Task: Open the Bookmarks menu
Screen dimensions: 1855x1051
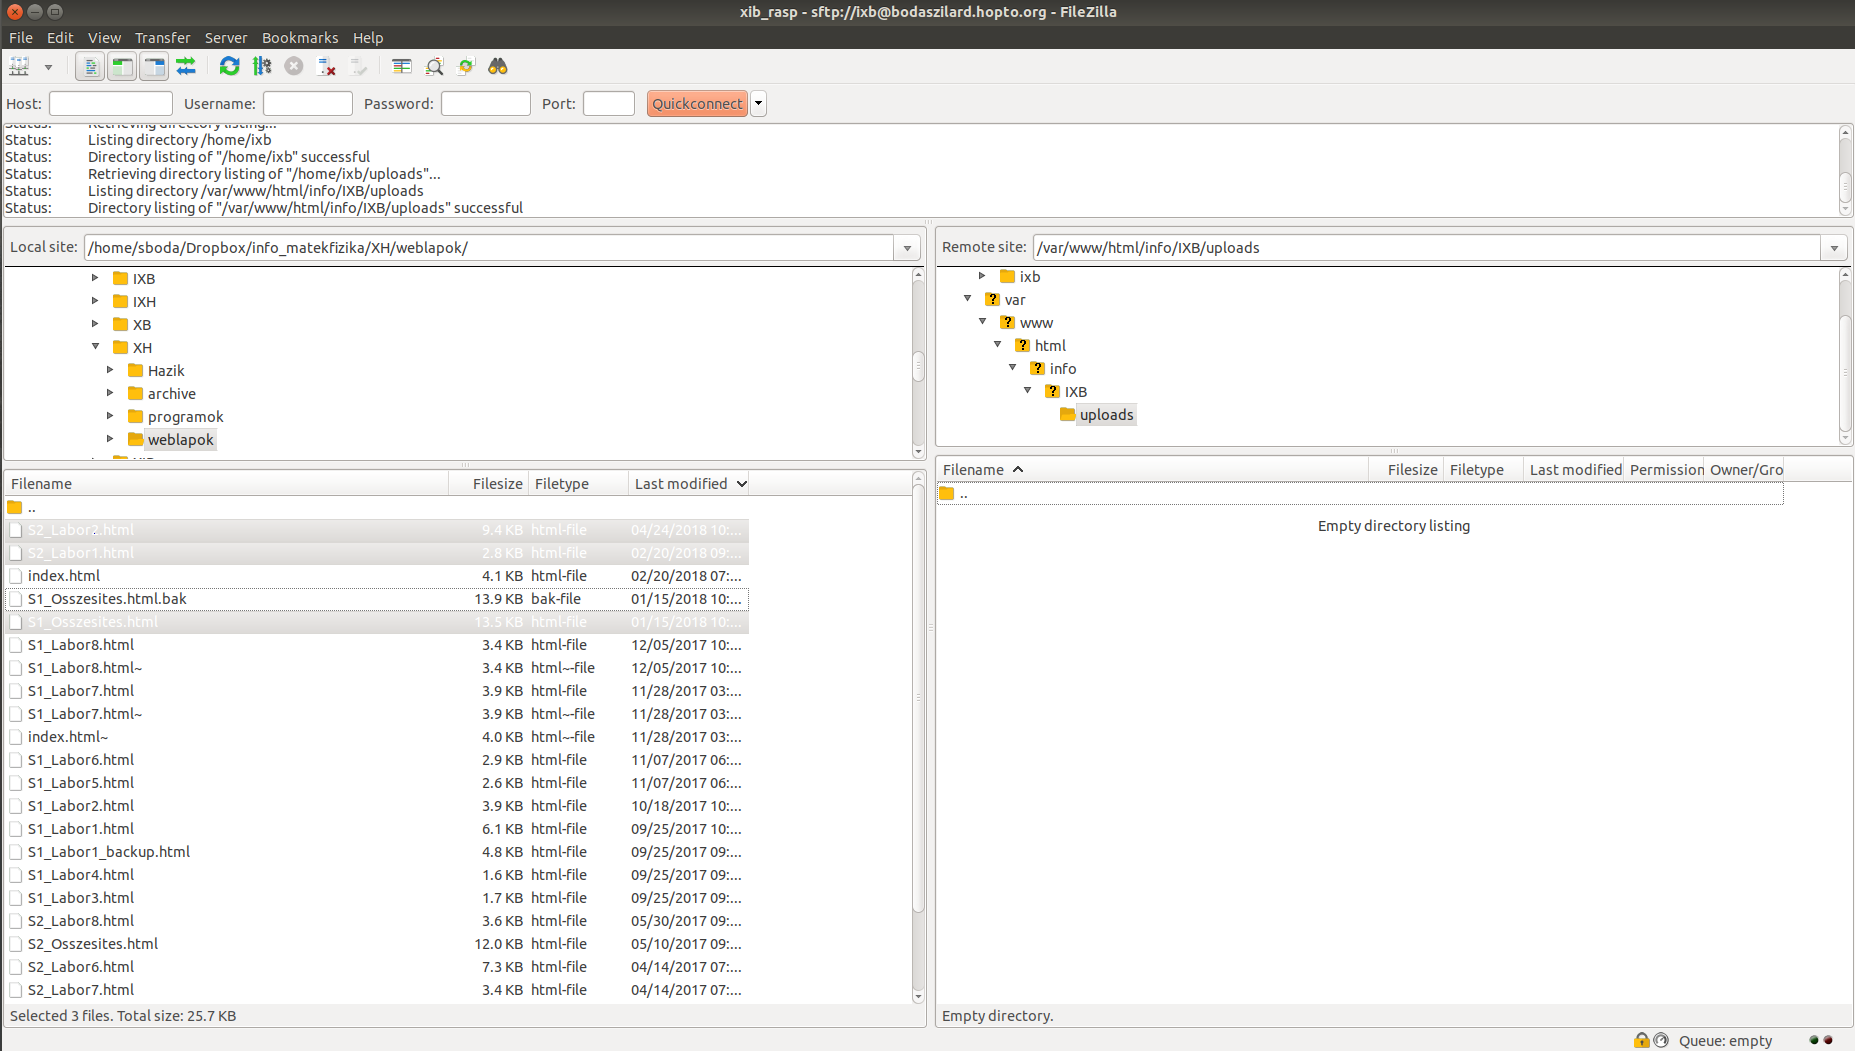Action: point(300,38)
